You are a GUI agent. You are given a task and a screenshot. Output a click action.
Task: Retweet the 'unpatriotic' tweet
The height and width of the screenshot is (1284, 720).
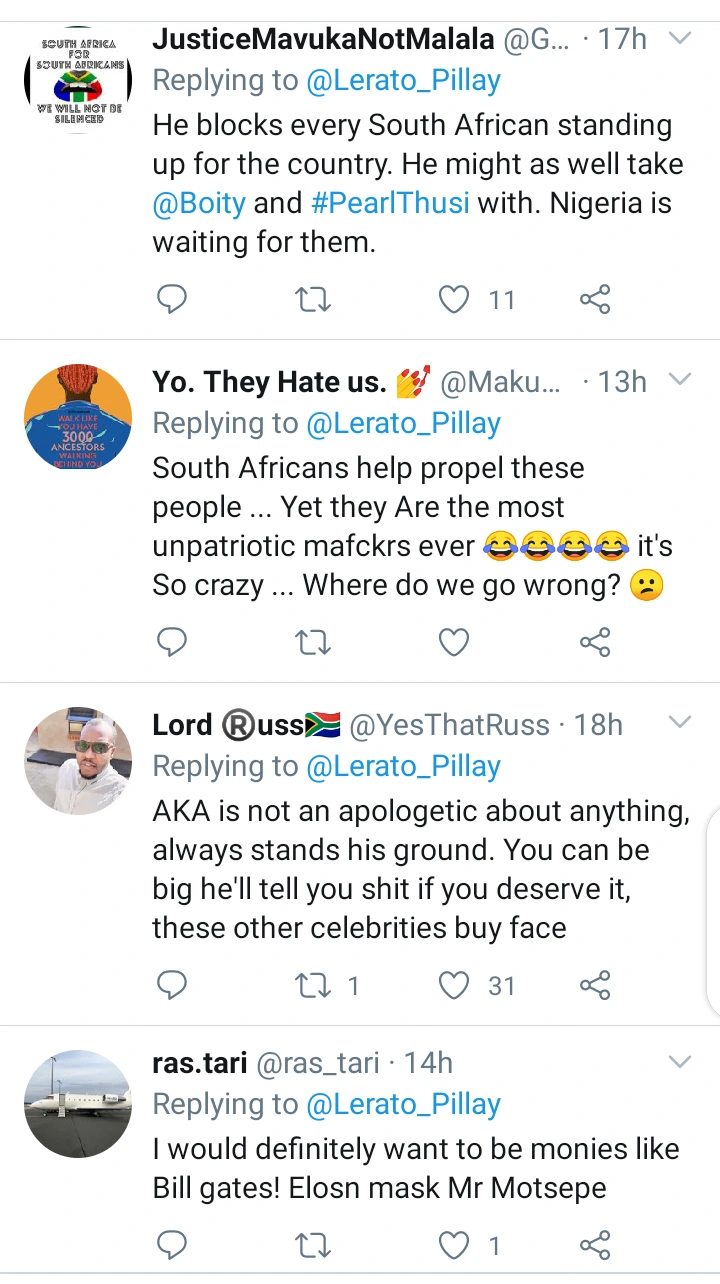click(x=314, y=642)
